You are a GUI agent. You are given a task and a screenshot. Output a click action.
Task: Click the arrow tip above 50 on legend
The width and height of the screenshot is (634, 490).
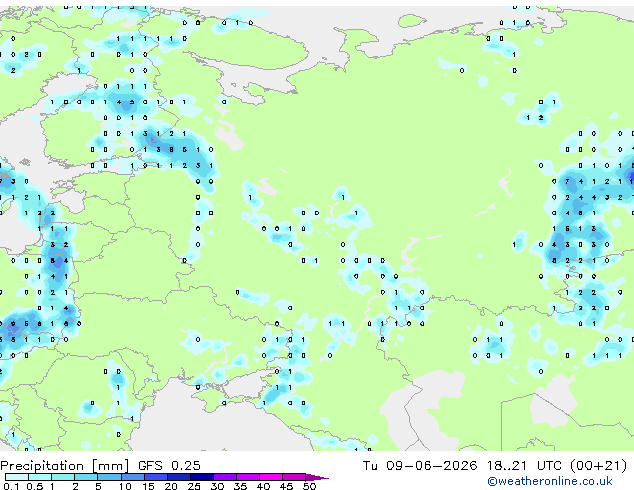coord(317,477)
